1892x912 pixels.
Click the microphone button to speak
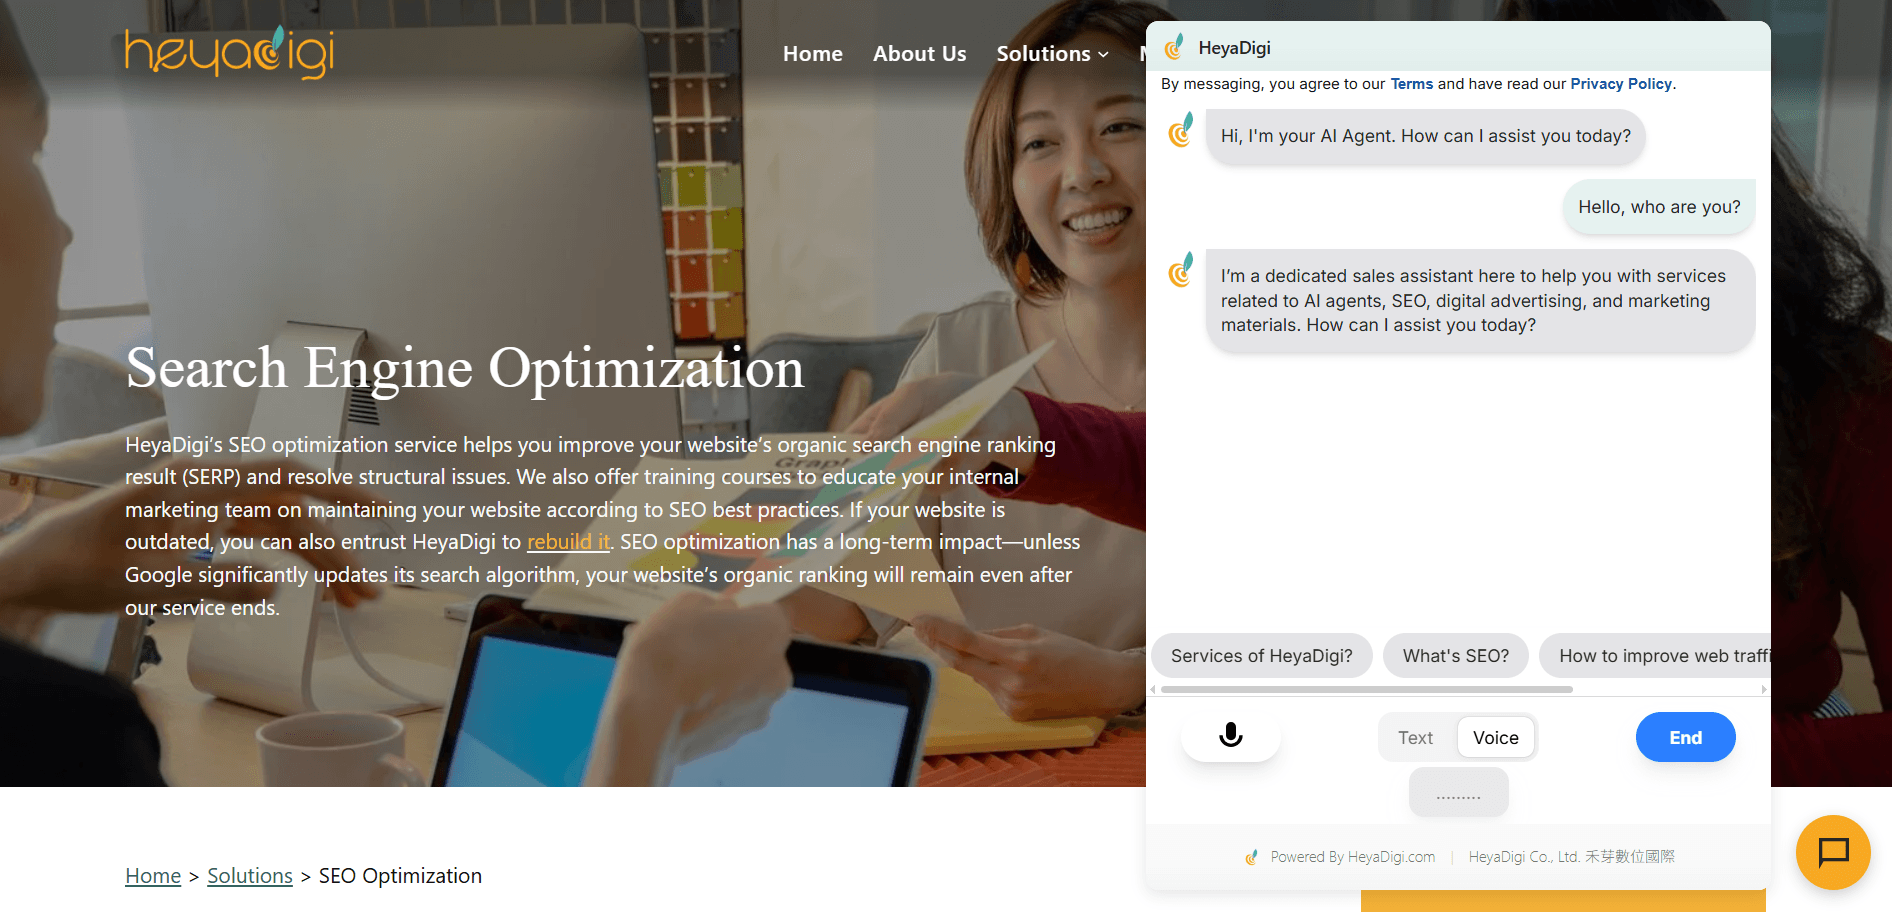(x=1231, y=736)
